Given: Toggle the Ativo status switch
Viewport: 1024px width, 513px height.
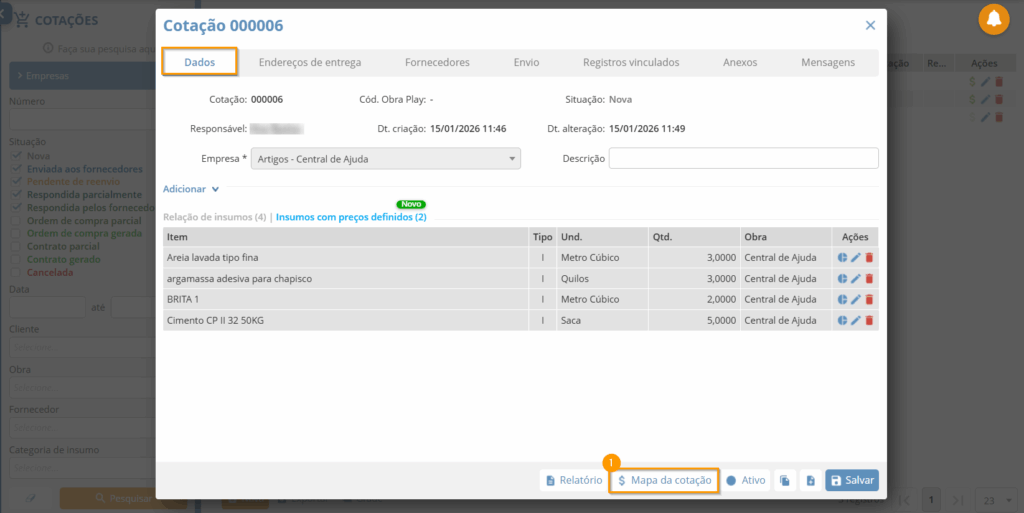Looking at the screenshot, I should pyautogui.click(x=746, y=481).
